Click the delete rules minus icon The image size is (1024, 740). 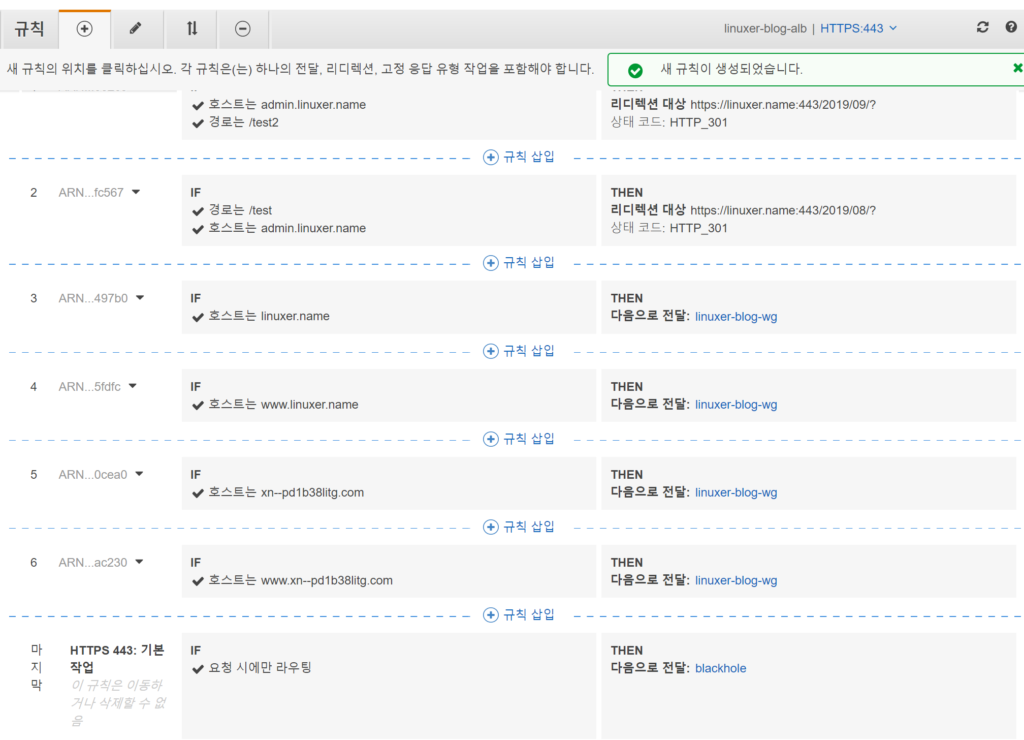click(x=243, y=29)
